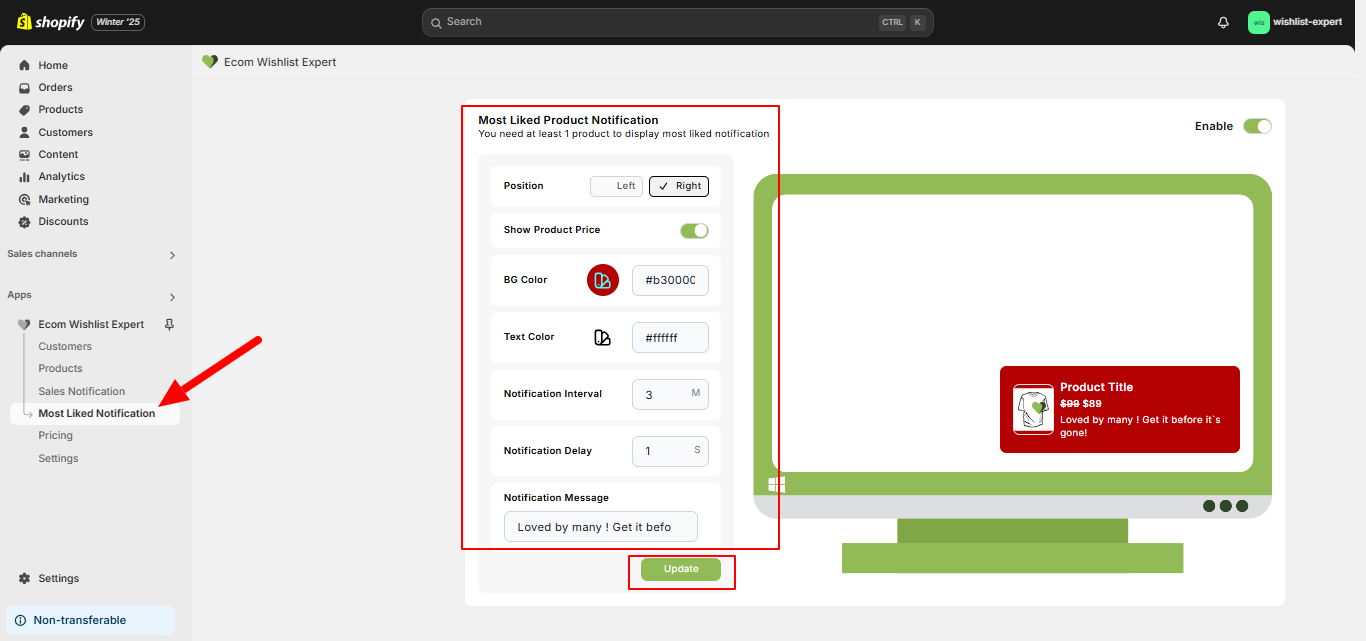The height and width of the screenshot is (641, 1366).
Task: Toggle the Show Product Price switch
Action: pyautogui.click(x=694, y=230)
